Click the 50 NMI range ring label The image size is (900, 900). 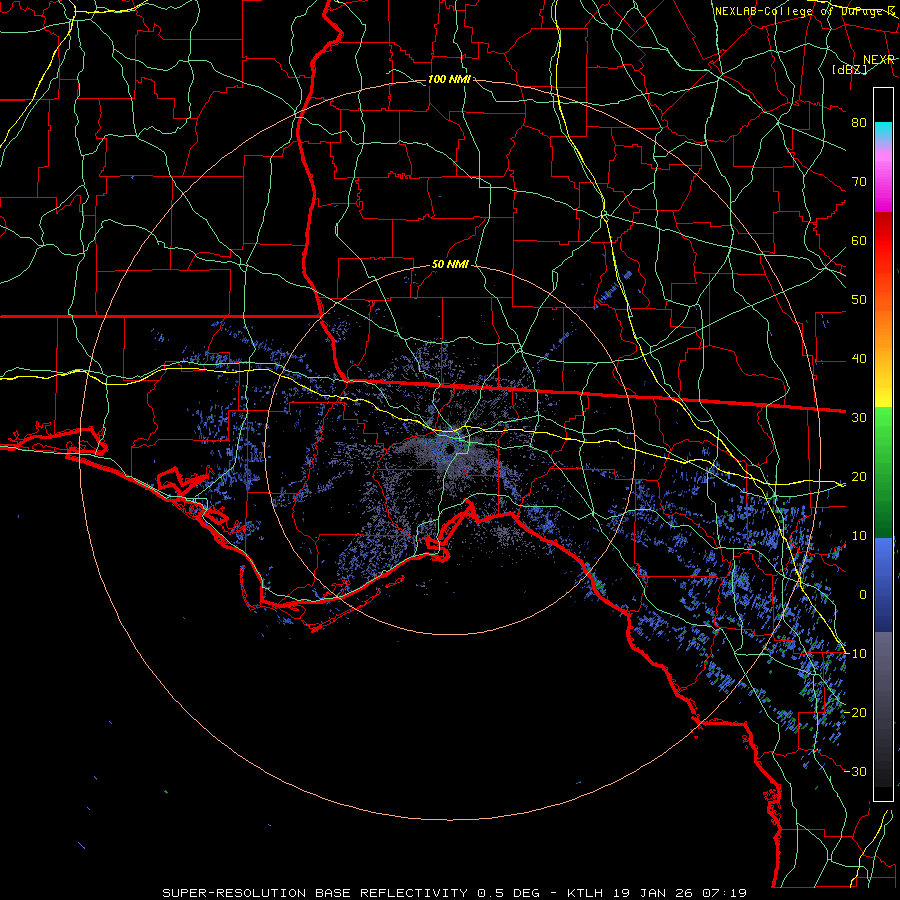[x=450, y=265]
